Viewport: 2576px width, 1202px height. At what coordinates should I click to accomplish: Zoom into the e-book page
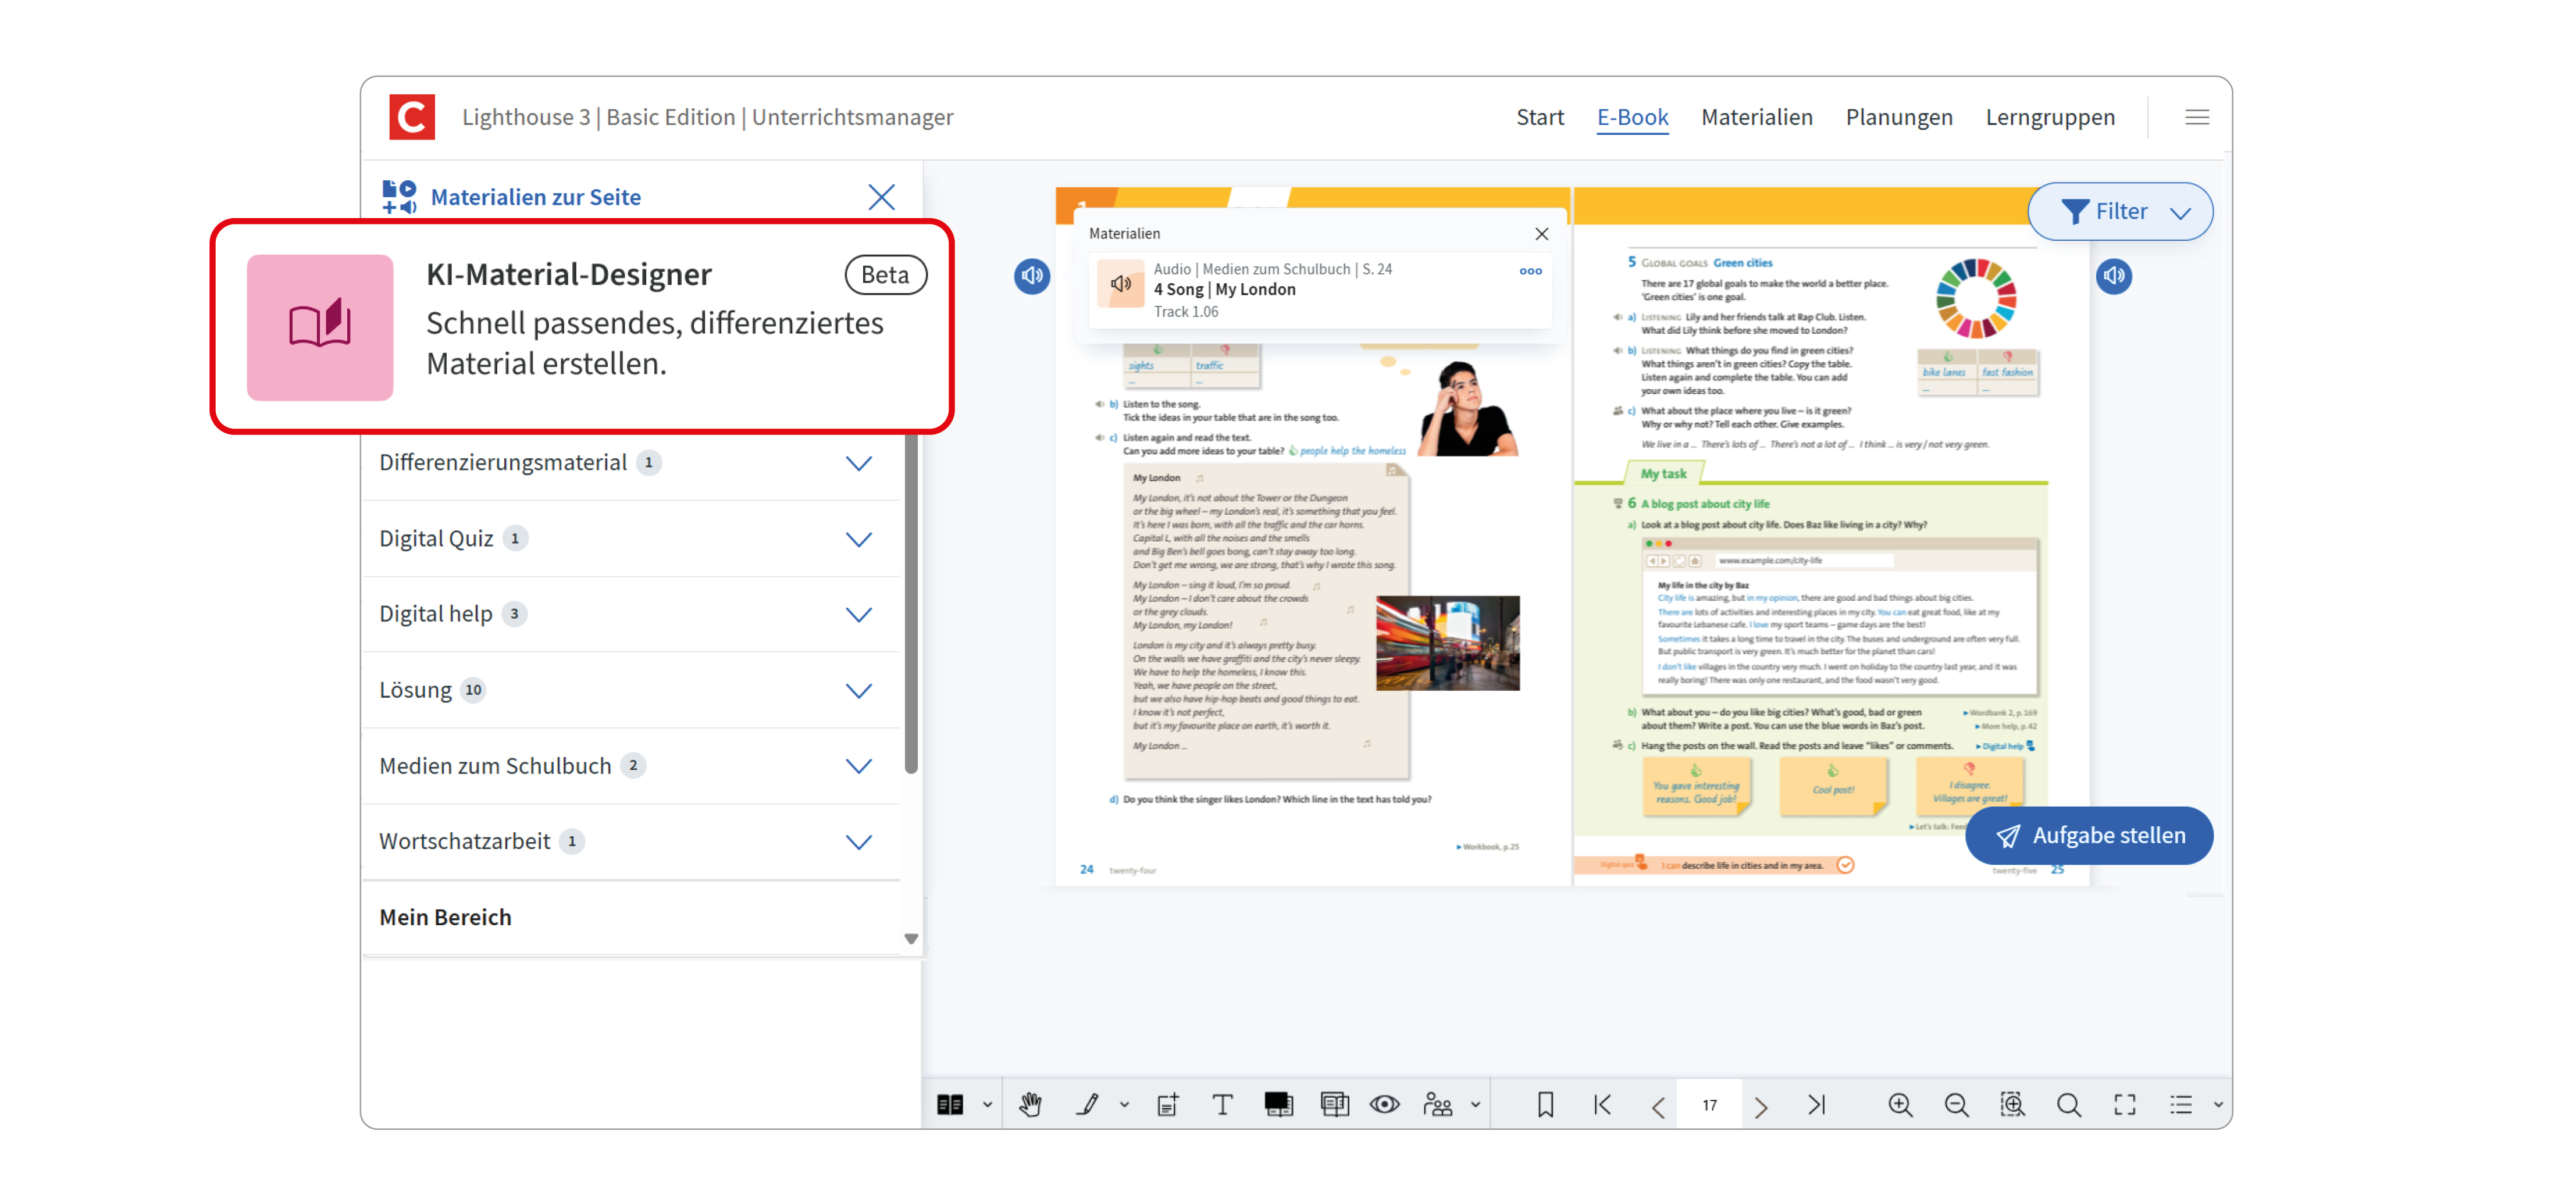[x=1901, y=1104]
